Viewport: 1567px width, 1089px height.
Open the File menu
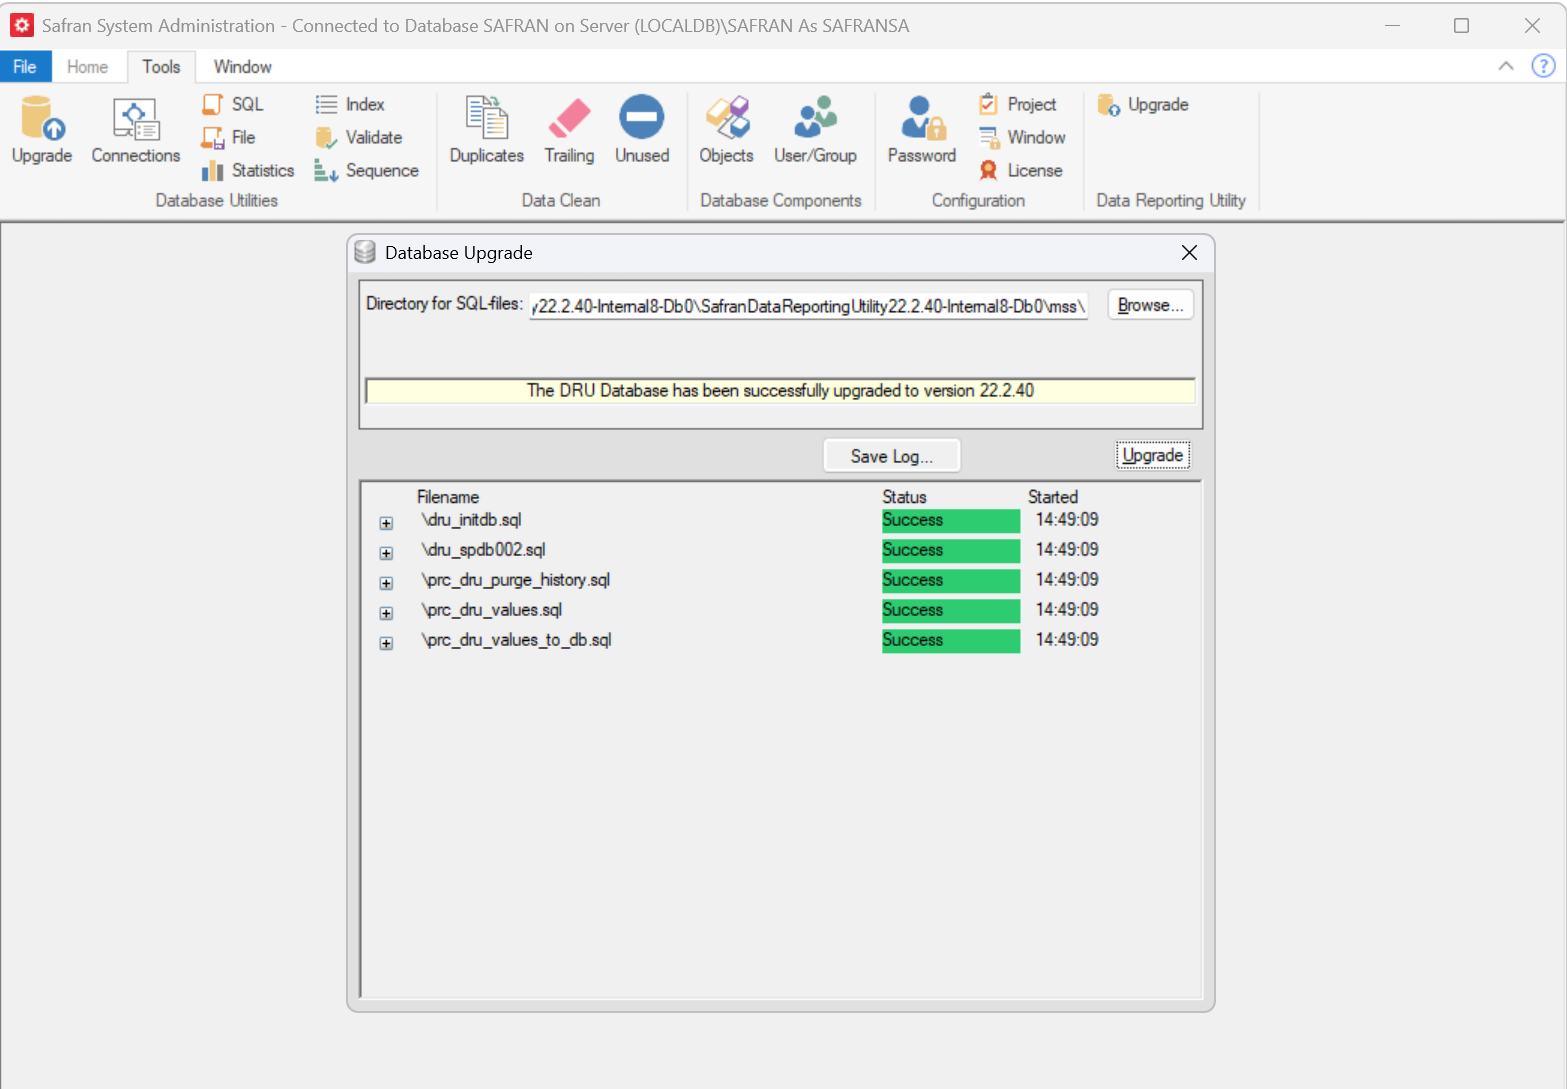coord(25,66)
